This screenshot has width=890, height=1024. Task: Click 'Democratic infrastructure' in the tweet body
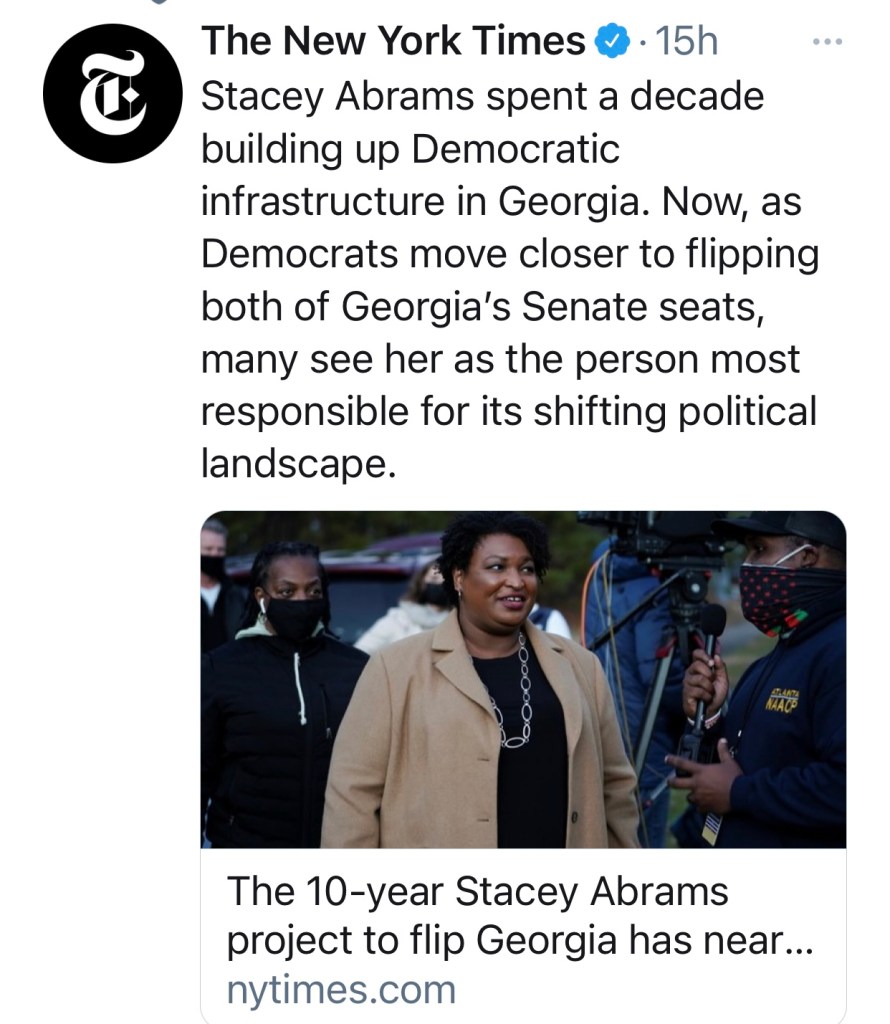(x=411, y=175)
